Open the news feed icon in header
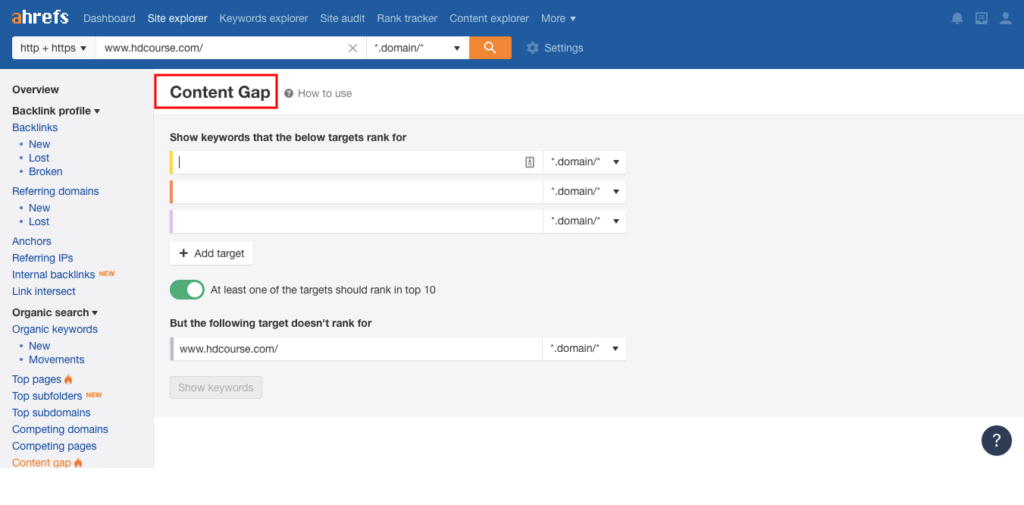This screenshot has width=1024, height=505. [982, 18]
